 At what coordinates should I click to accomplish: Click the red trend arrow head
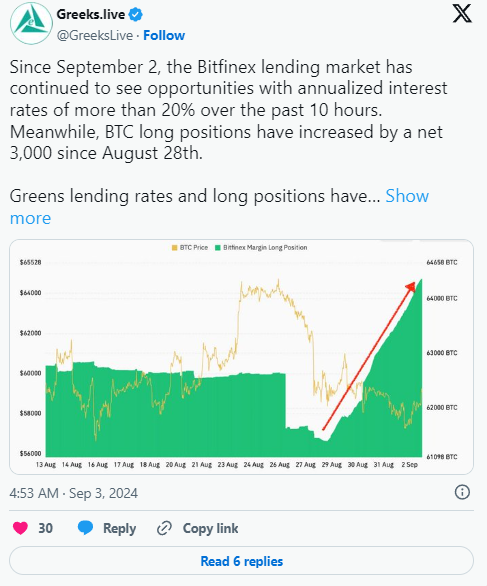[411, 286]
